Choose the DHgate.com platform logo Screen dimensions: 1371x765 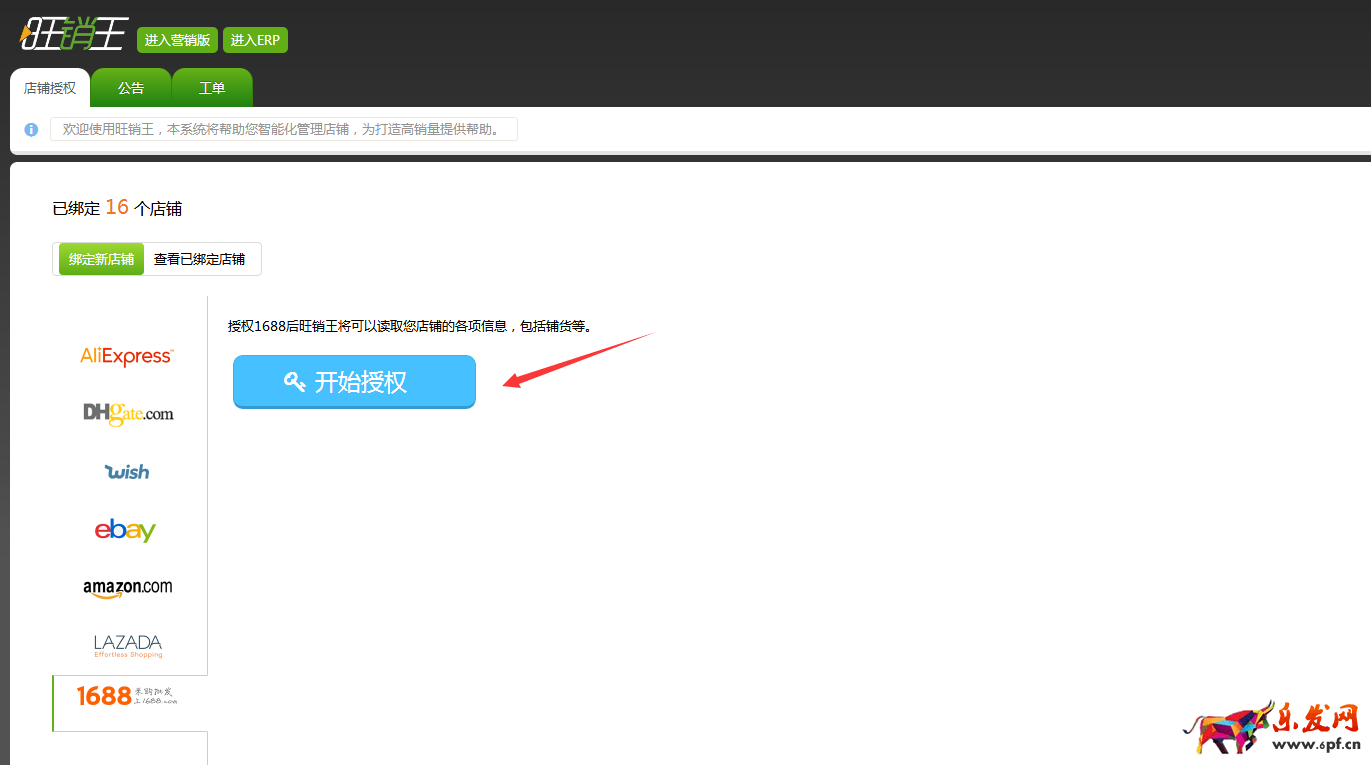pos(128,413)
